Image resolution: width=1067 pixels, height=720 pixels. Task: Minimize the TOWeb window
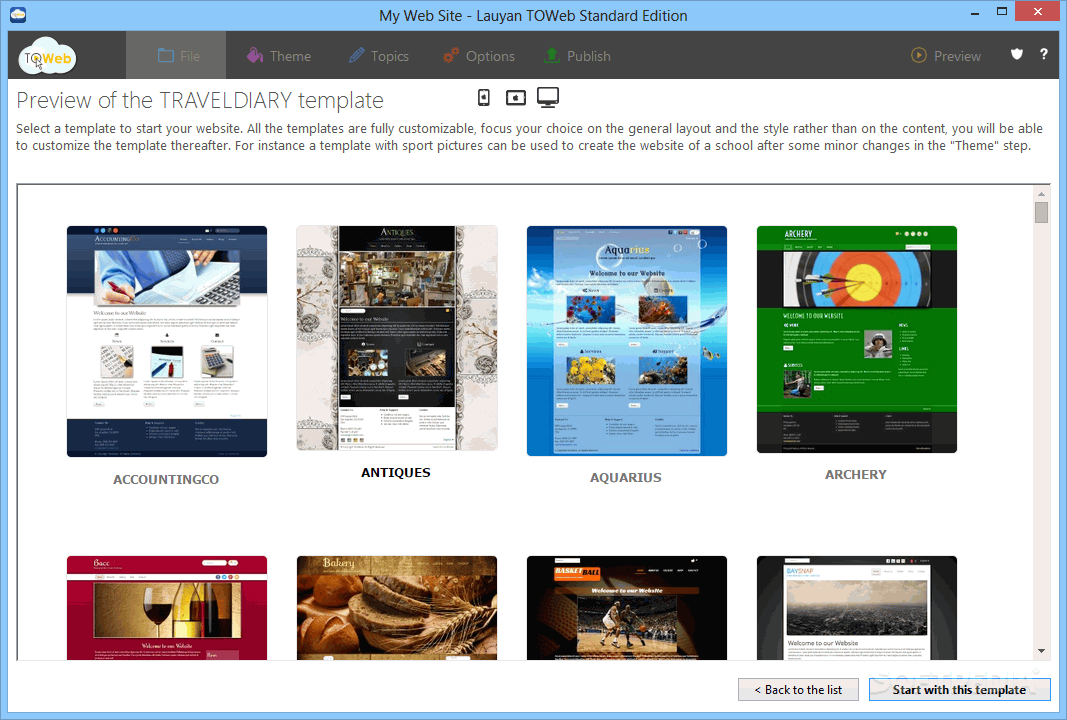pos(974,12)
